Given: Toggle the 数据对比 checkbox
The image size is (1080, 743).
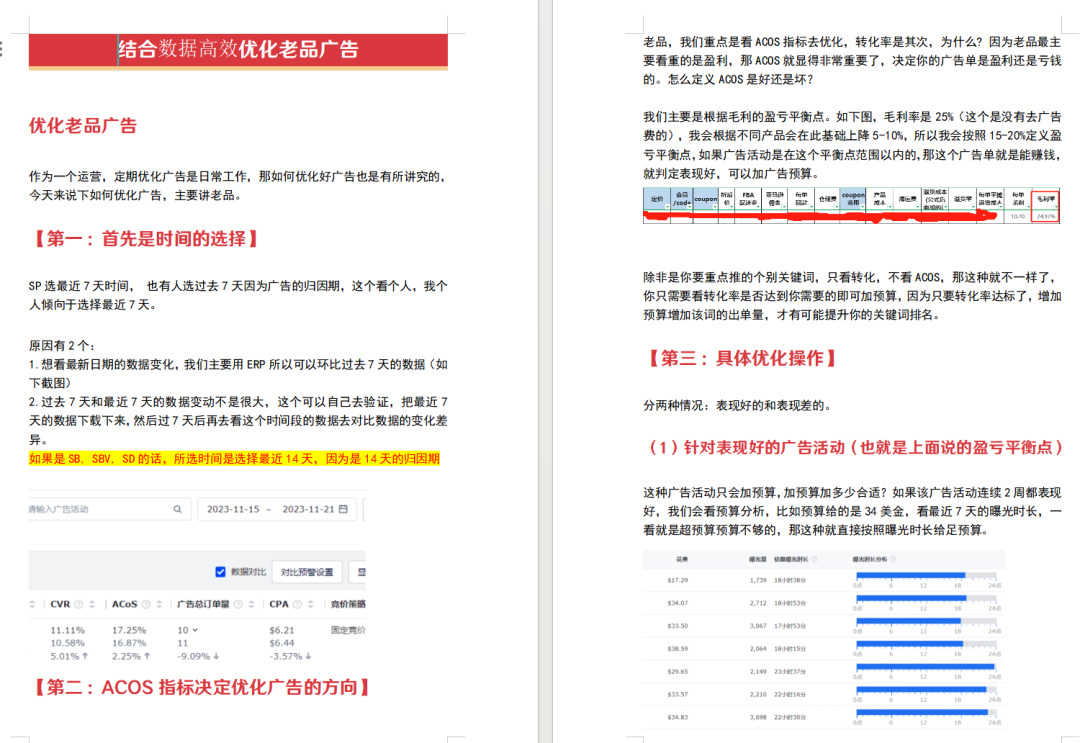Looking at the screenshot, I should tap(221, 571).
